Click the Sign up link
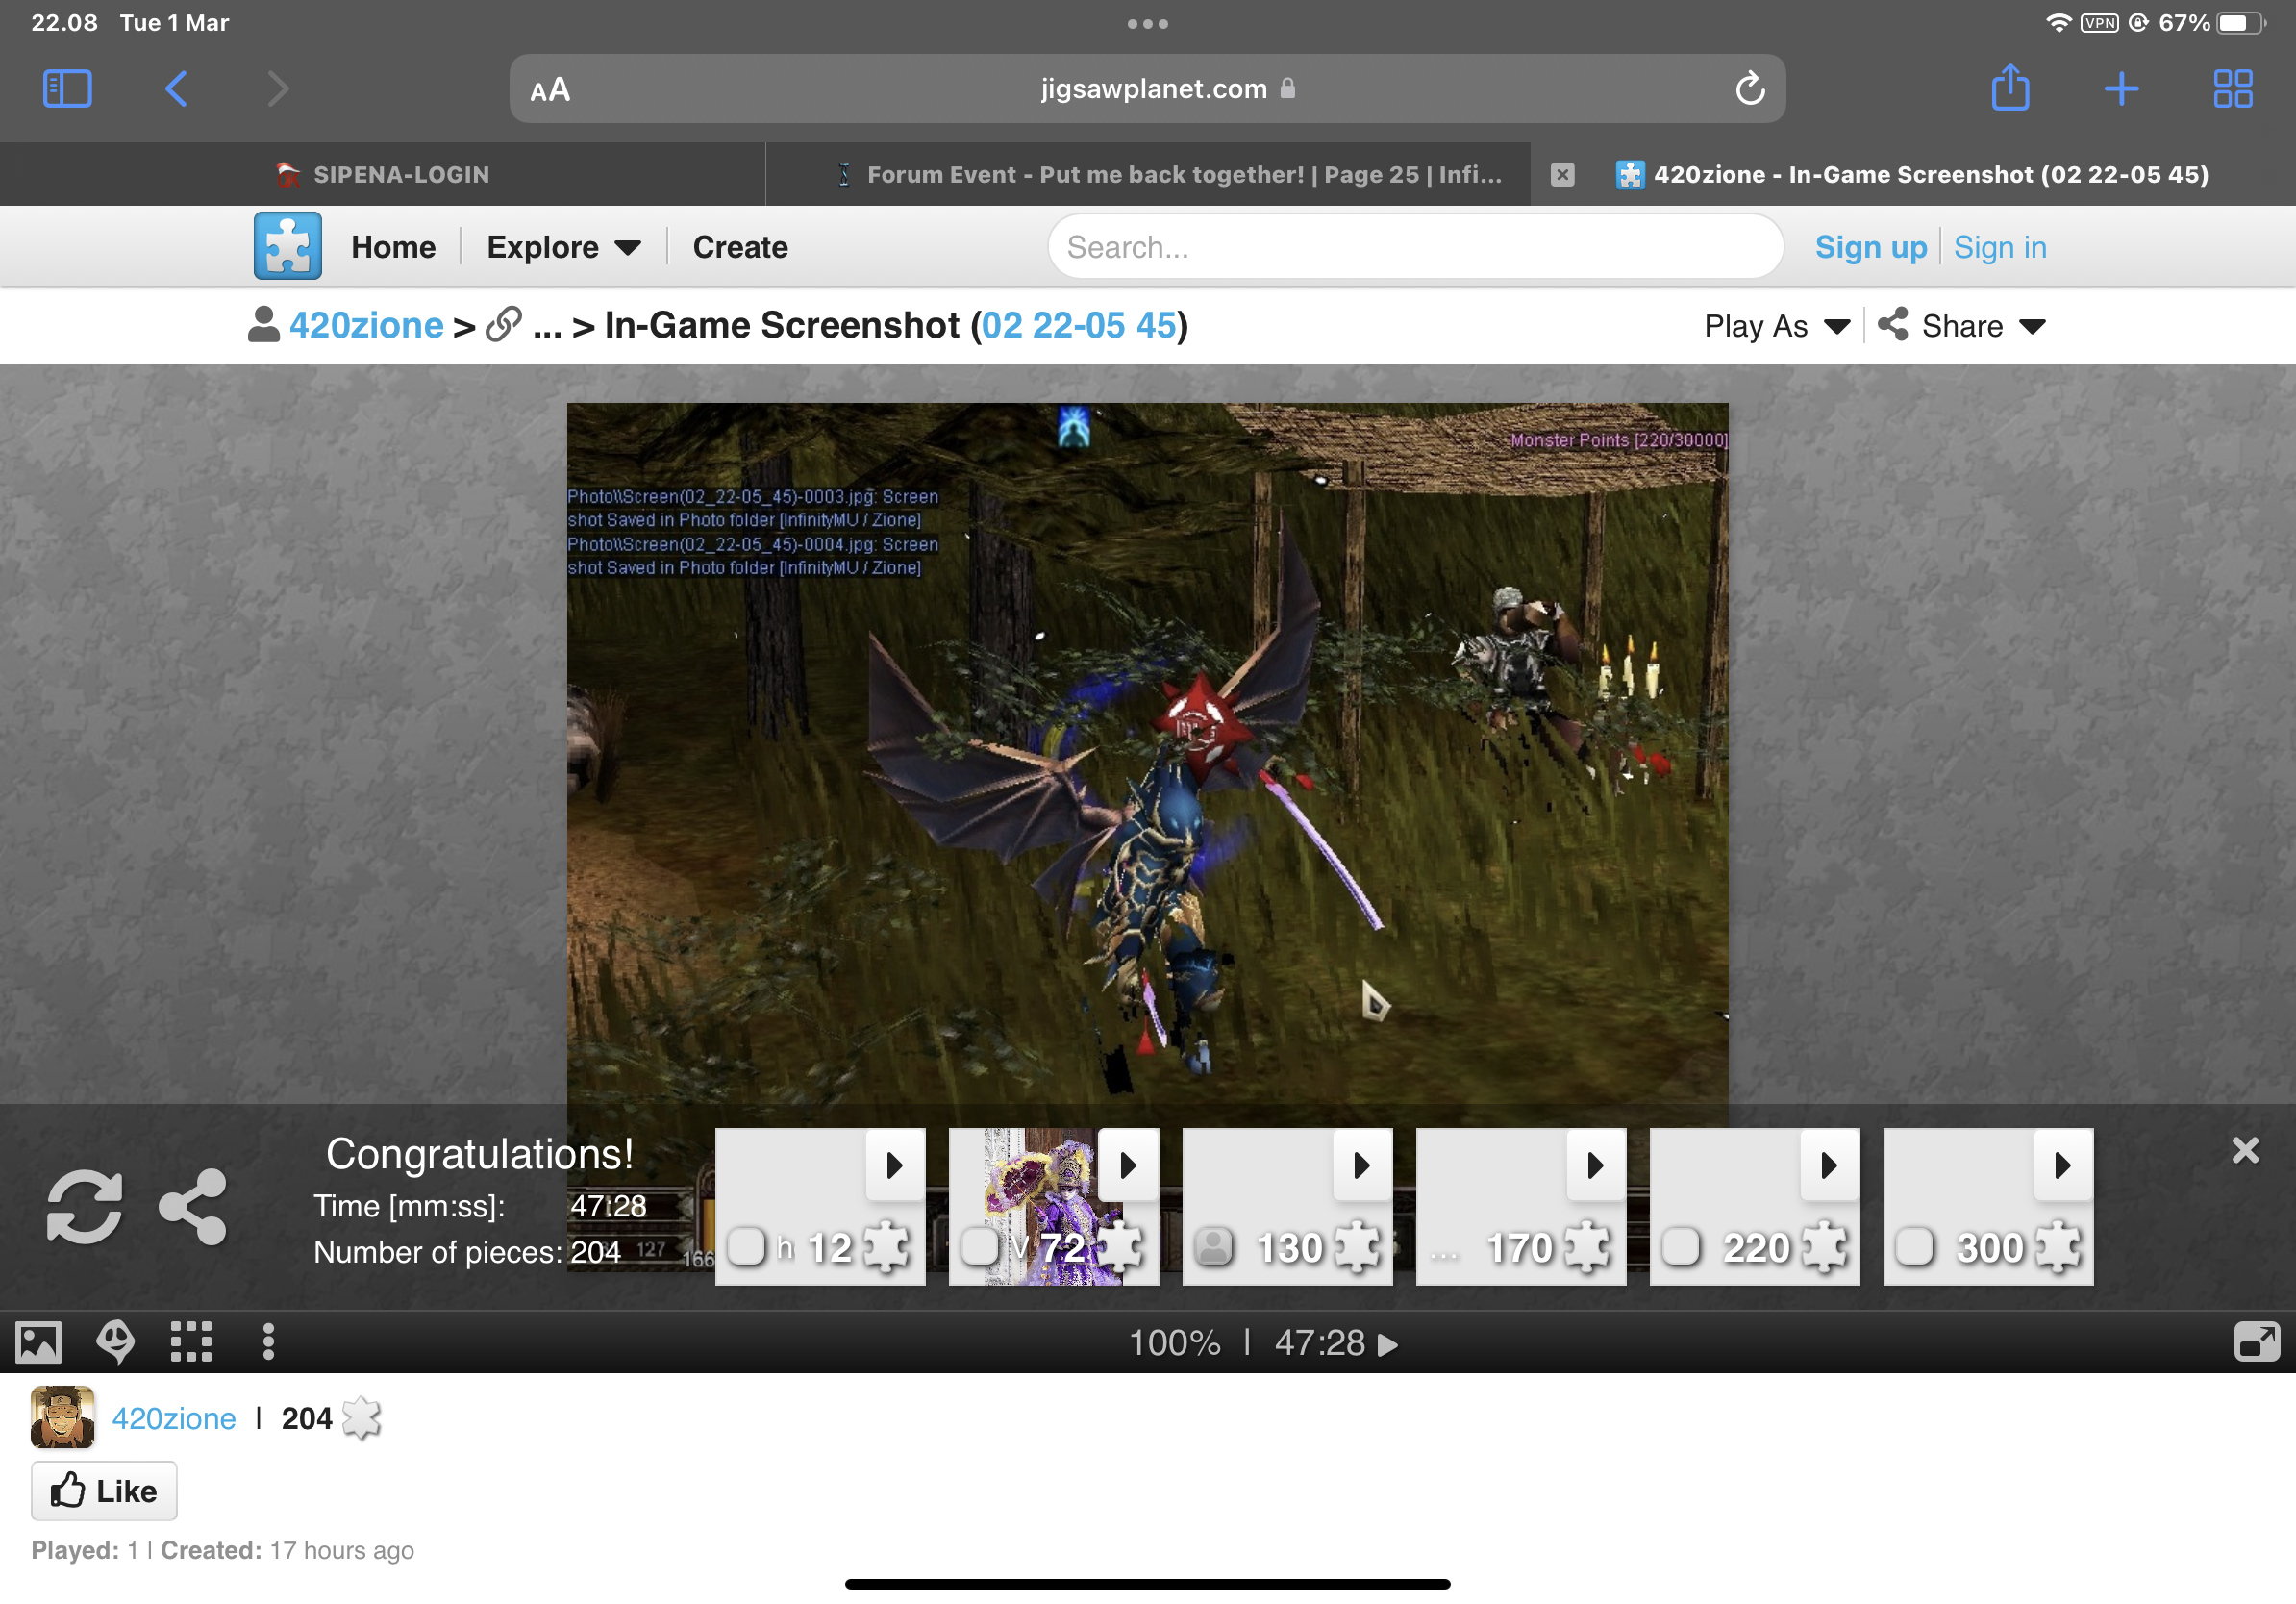 pos(1870,247)
